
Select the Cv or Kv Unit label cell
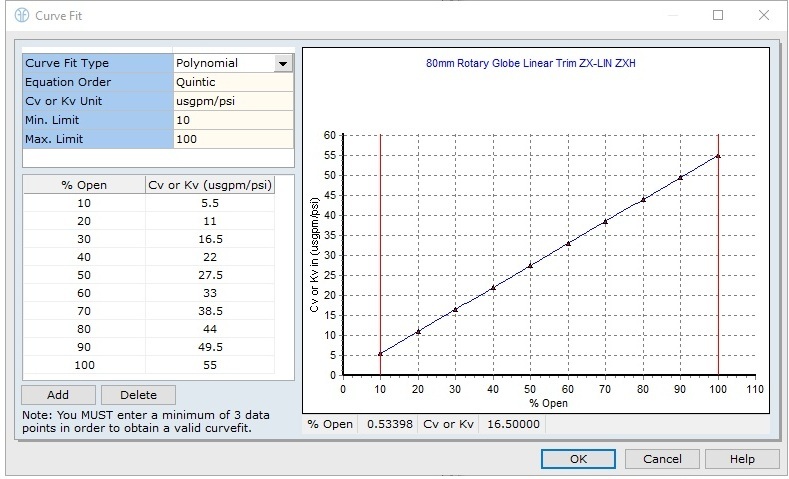(98, 101)
